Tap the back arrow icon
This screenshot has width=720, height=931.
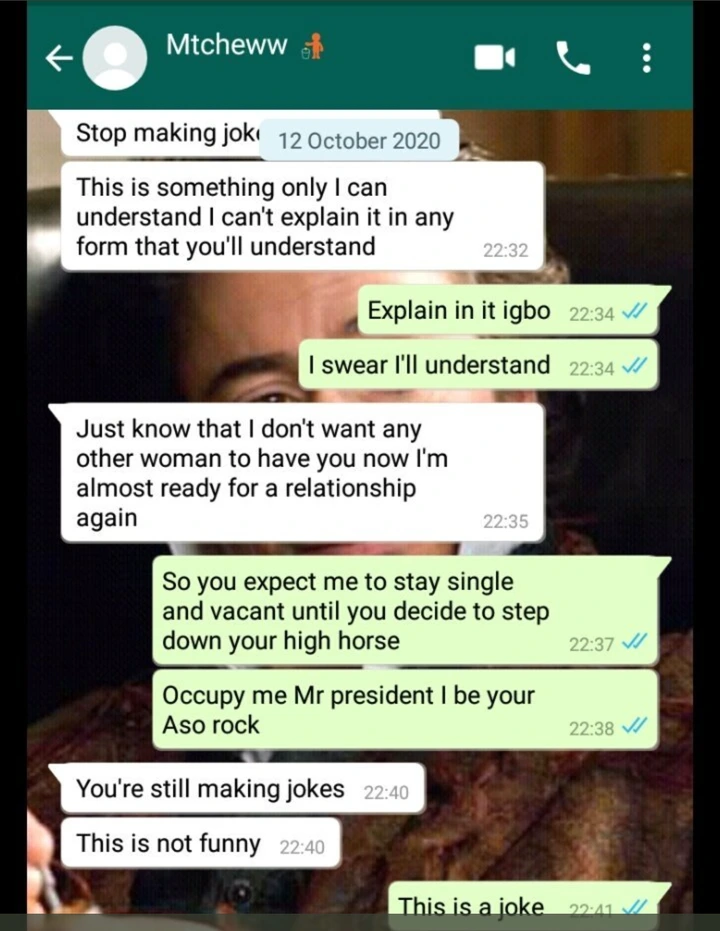(x=59, y=58)
